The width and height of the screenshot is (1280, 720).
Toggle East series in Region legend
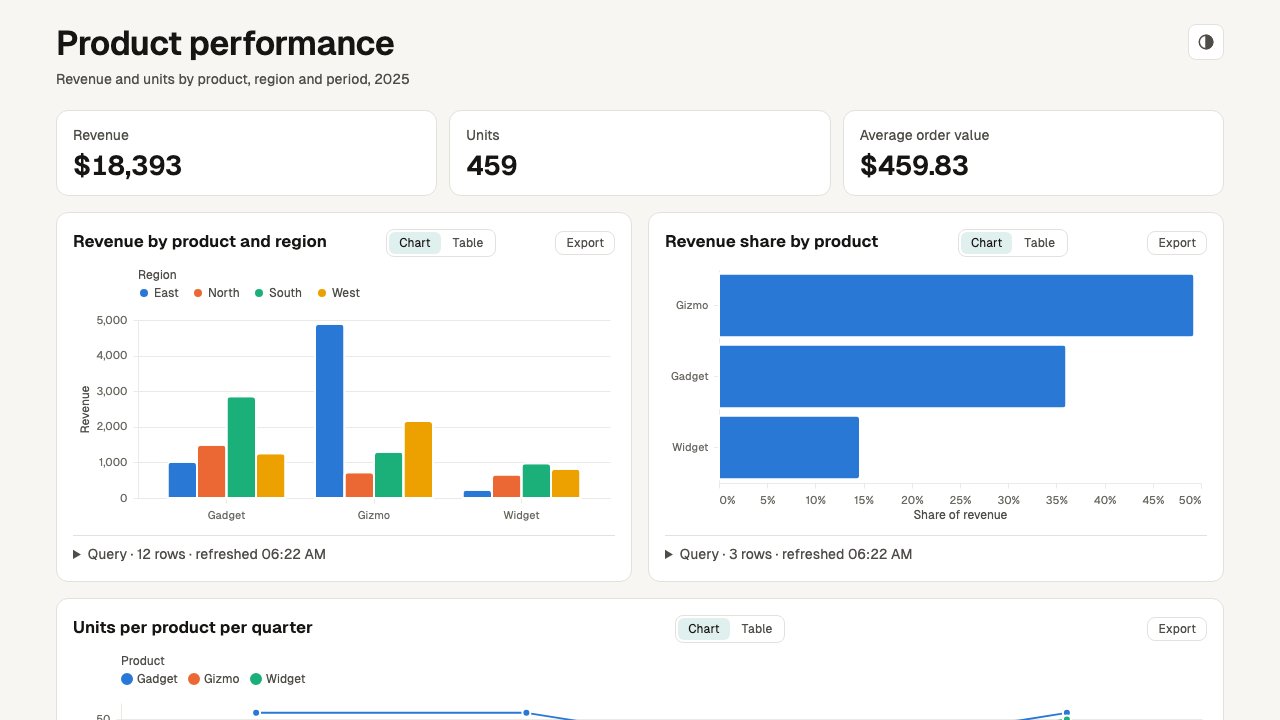[159, 293]
